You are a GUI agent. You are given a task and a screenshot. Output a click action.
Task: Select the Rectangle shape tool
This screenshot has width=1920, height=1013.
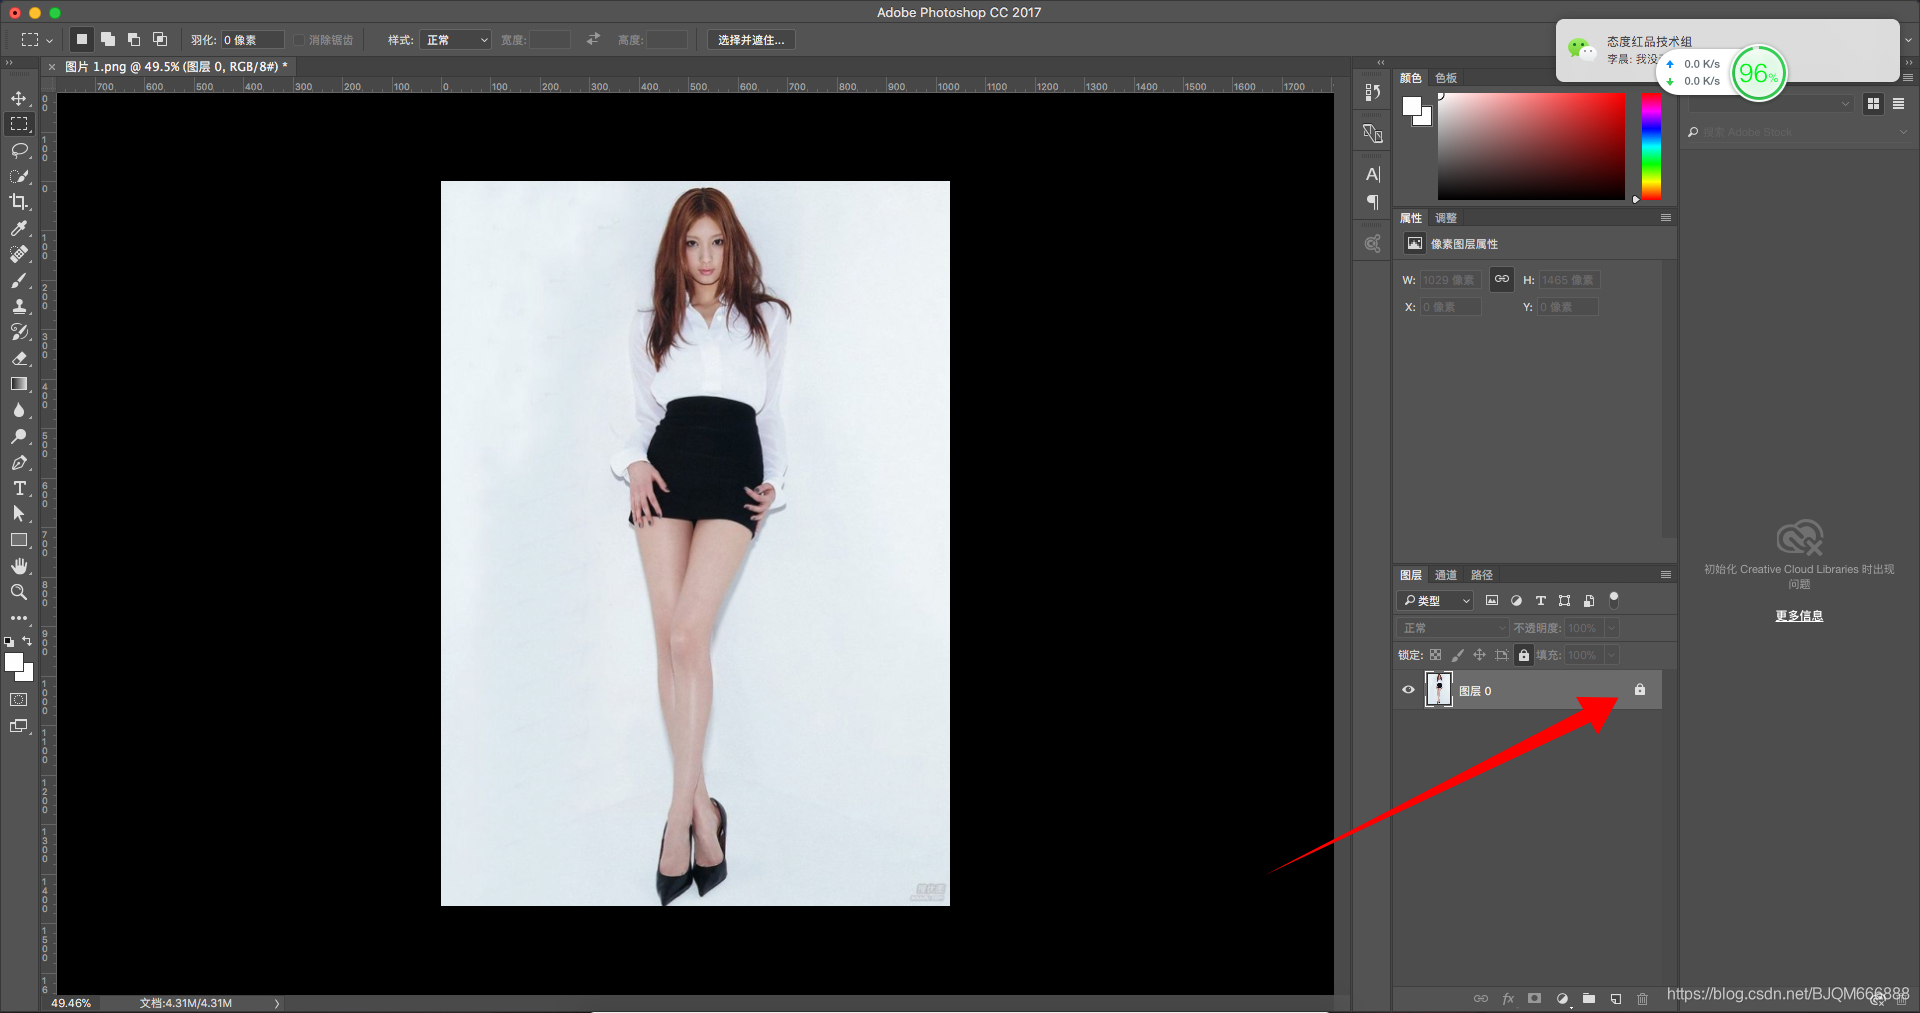tap(19, 540)
